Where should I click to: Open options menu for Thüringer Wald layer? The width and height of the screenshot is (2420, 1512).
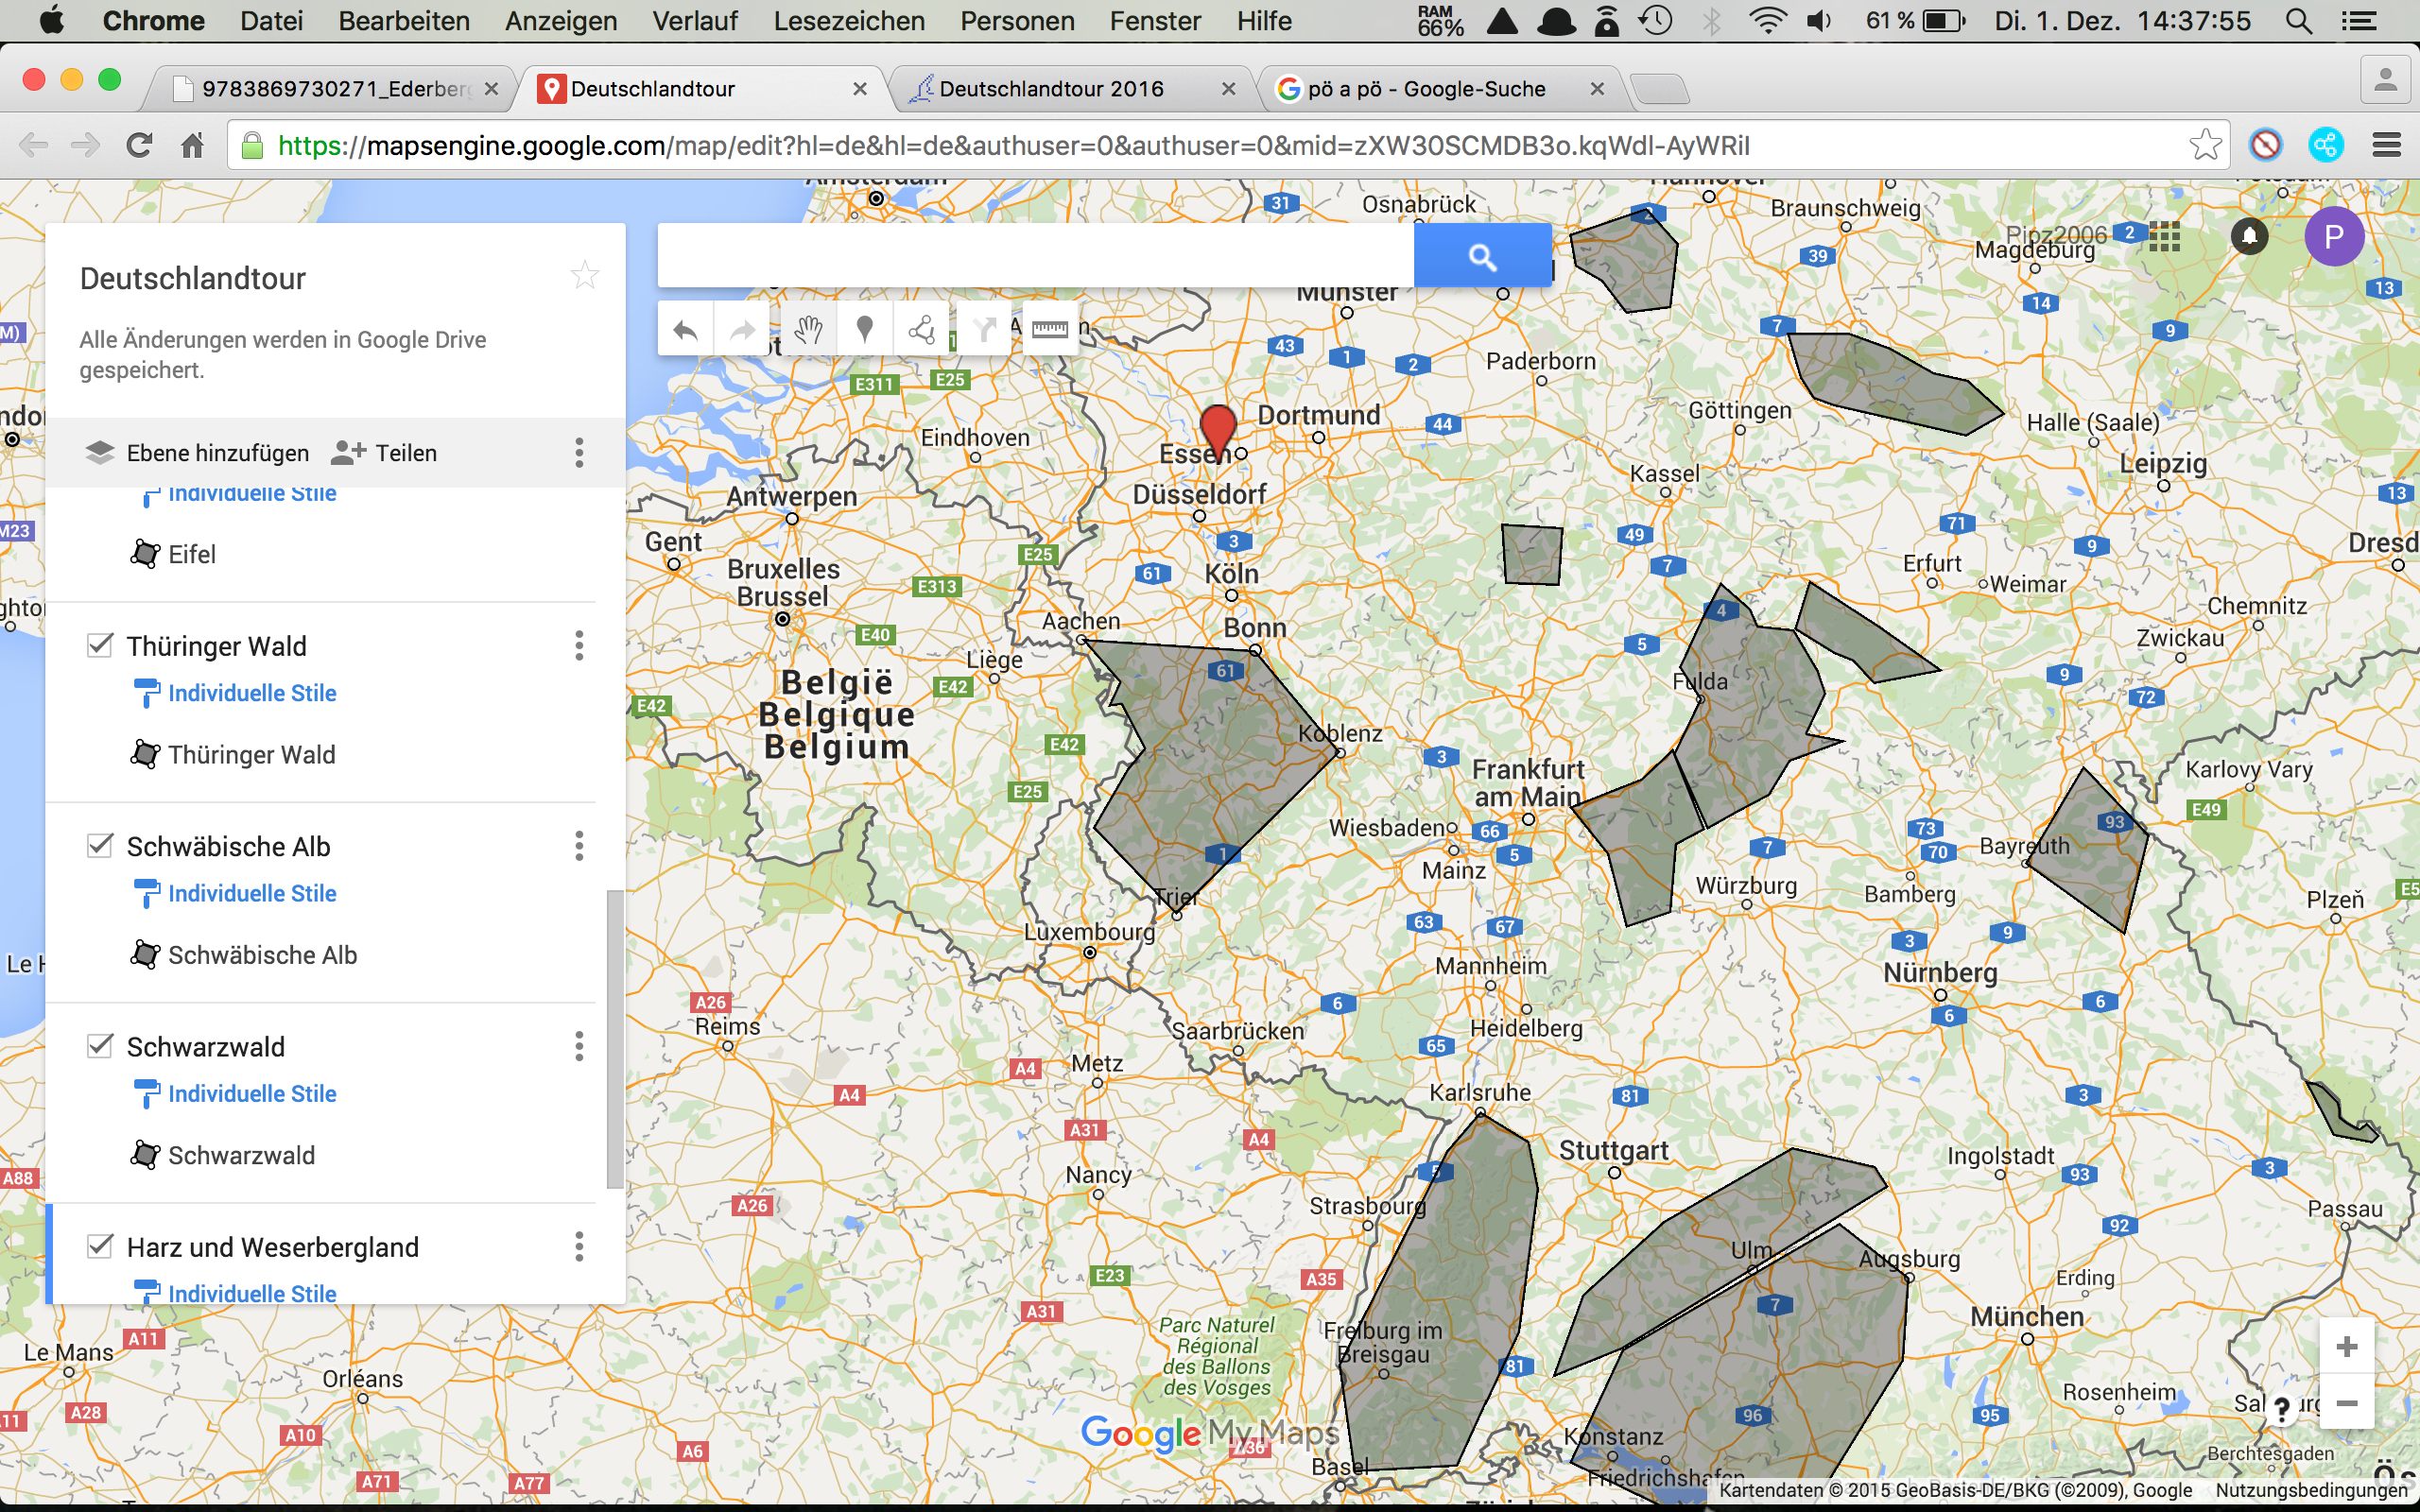point(579,646)
